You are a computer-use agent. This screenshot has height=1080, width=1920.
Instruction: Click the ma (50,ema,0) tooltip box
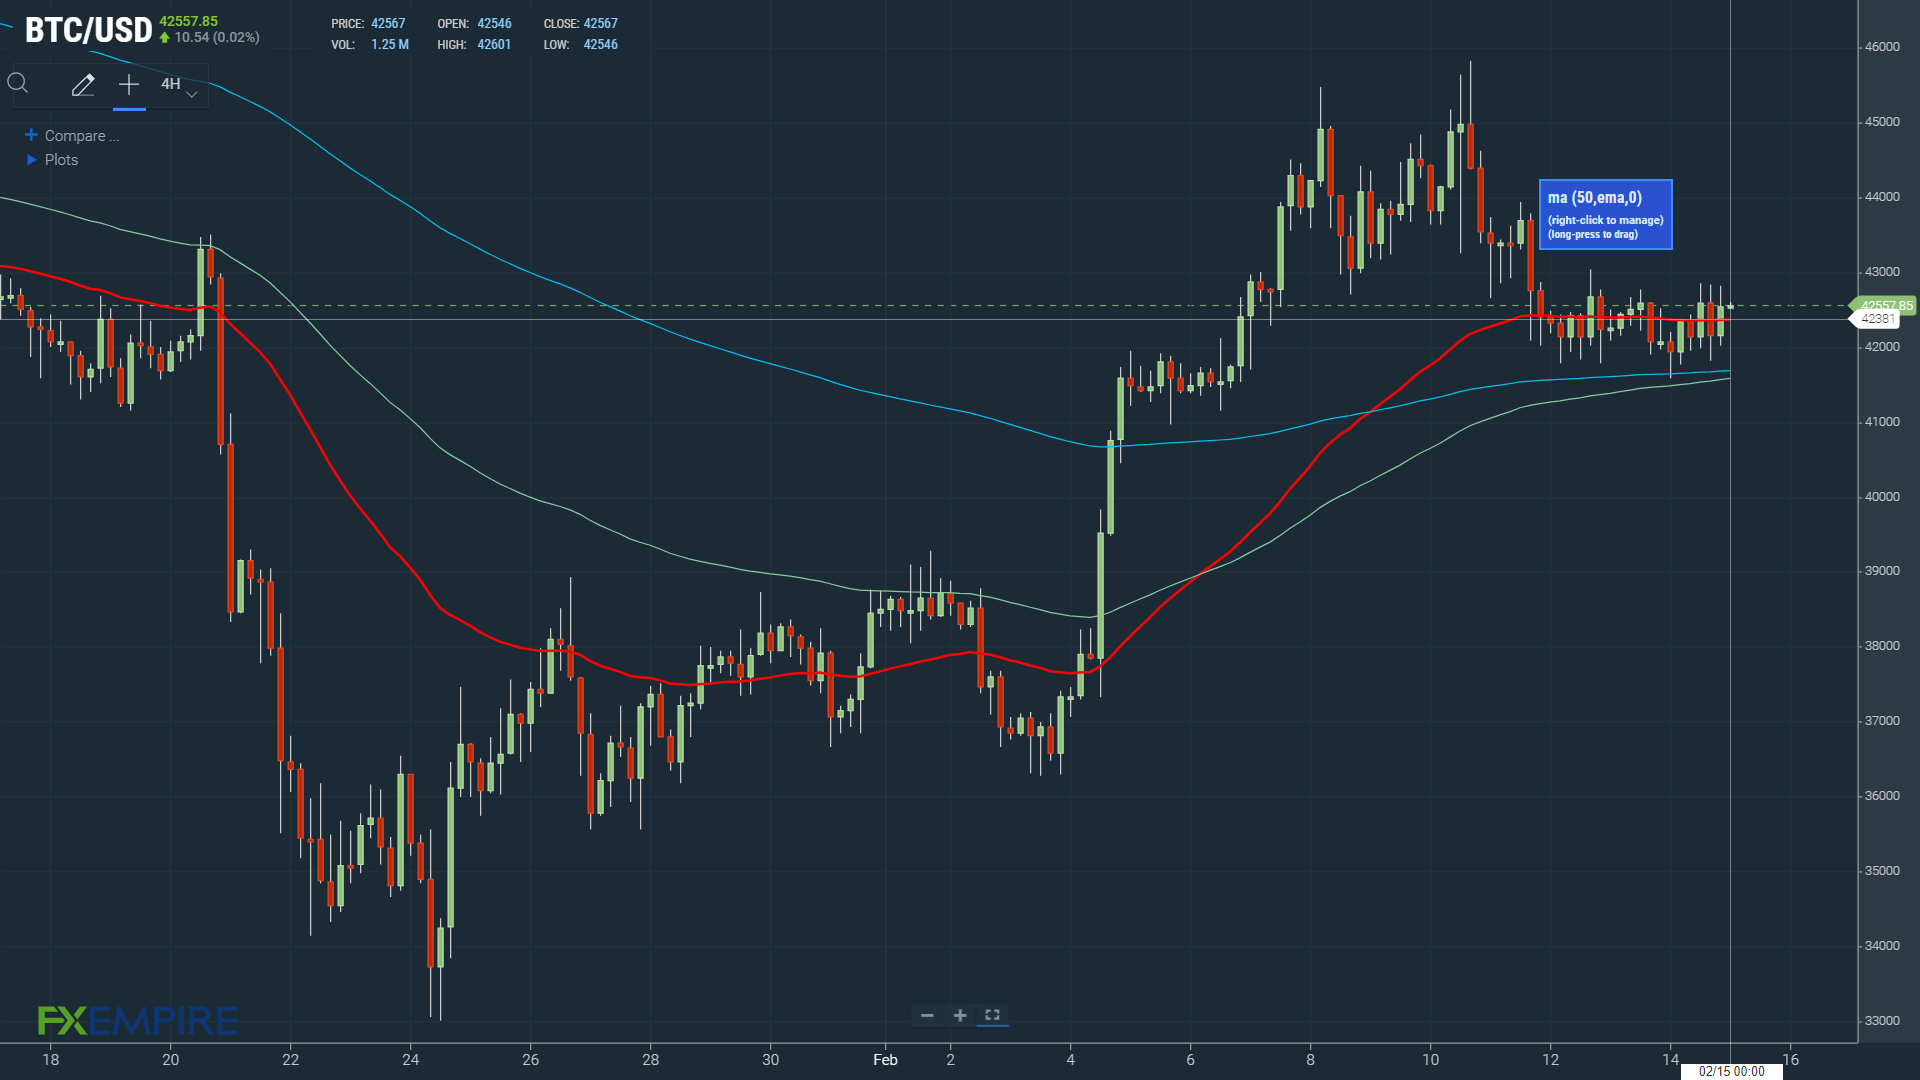pos(1606,214)
